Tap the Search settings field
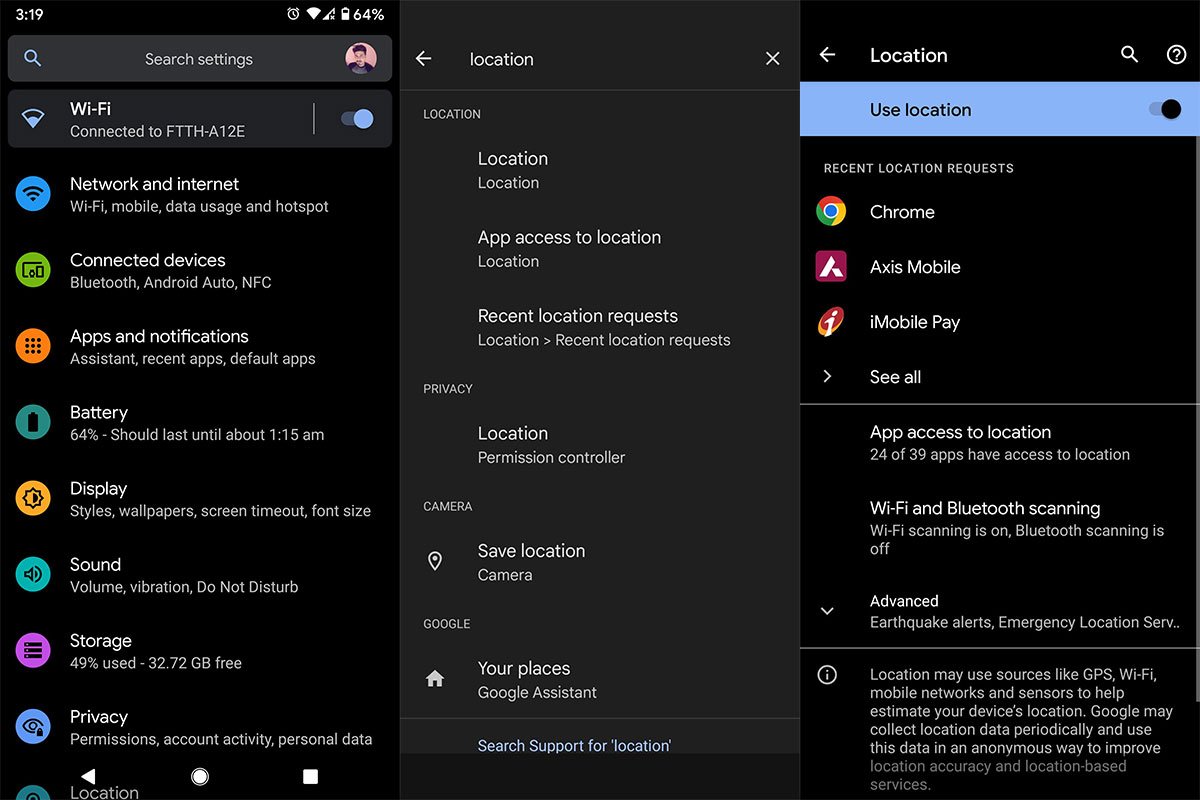This screenshot has height=800, width=1200. [x=198, y=59]
